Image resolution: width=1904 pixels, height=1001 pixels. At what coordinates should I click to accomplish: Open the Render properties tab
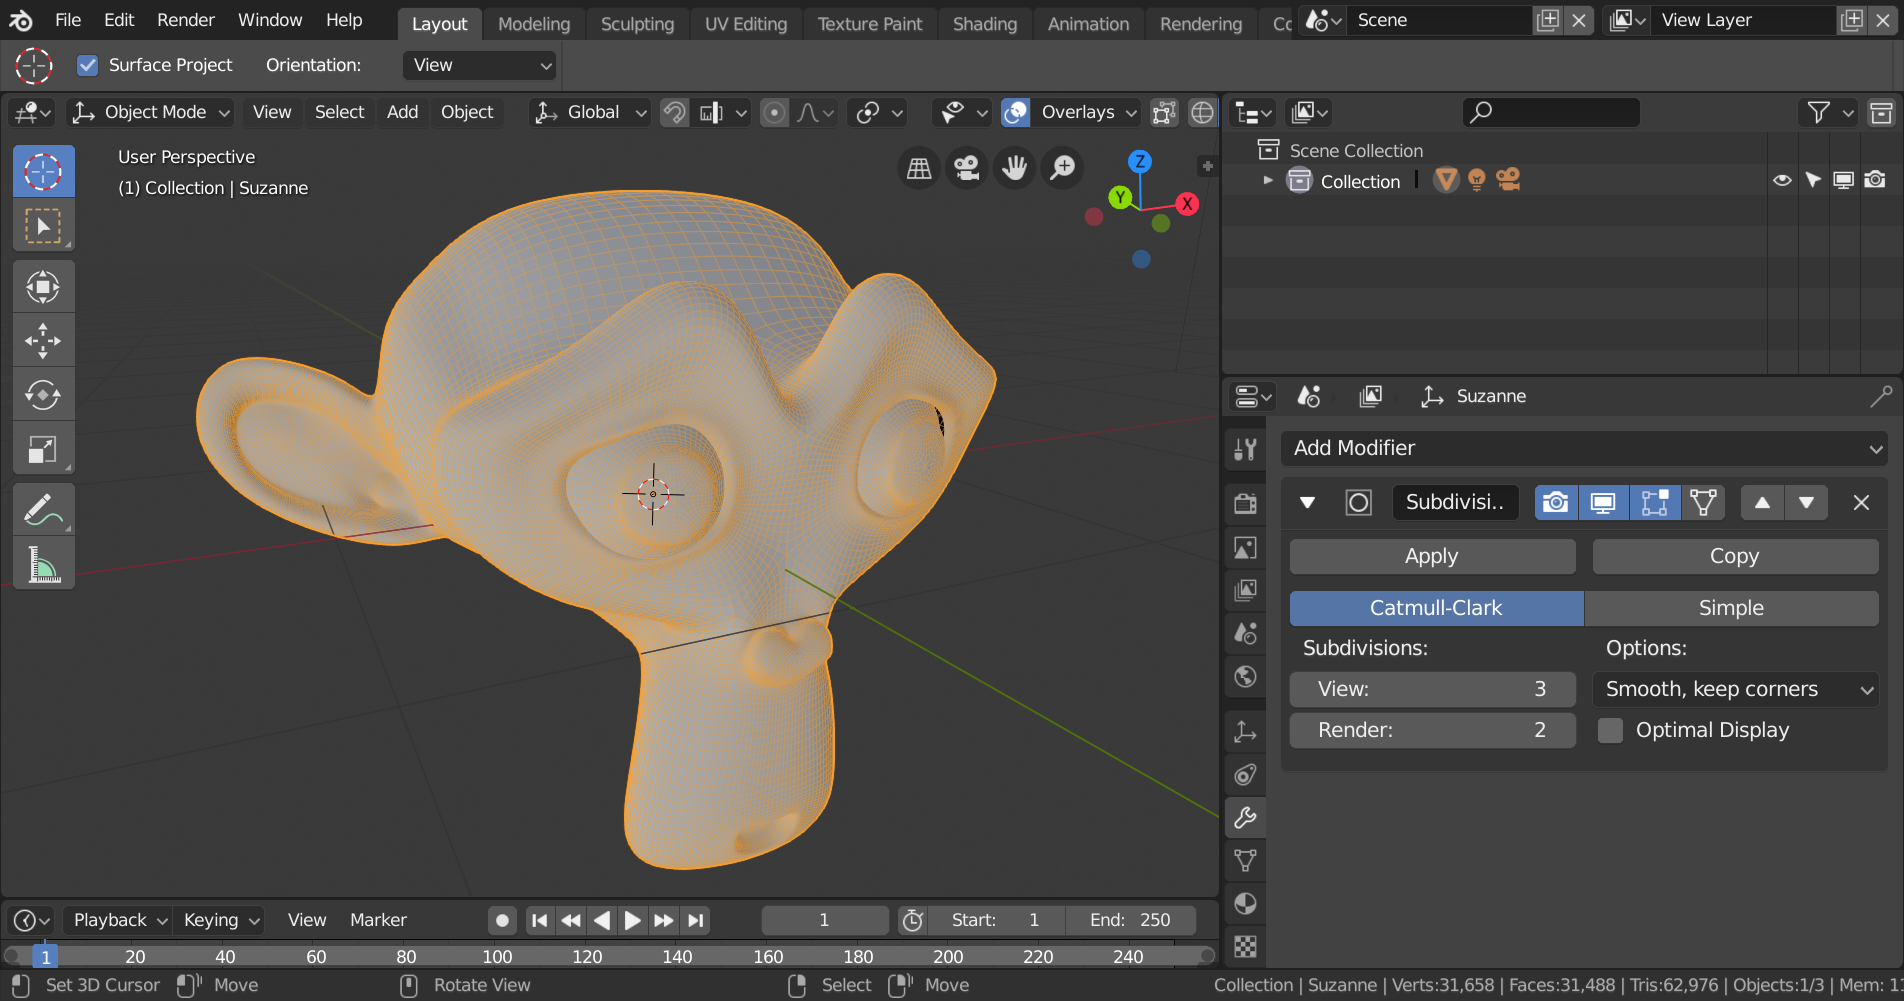click(x=1245, y=503)
